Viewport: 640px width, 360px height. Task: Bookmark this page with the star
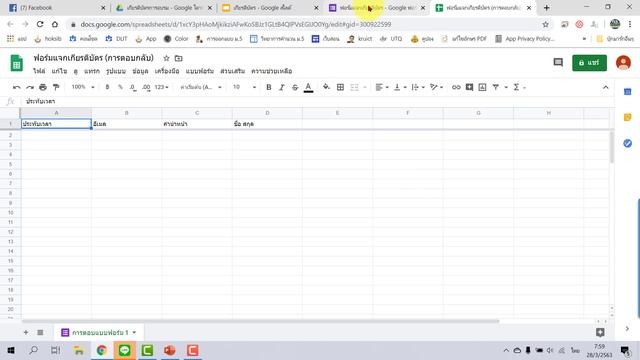click(545, 24)
